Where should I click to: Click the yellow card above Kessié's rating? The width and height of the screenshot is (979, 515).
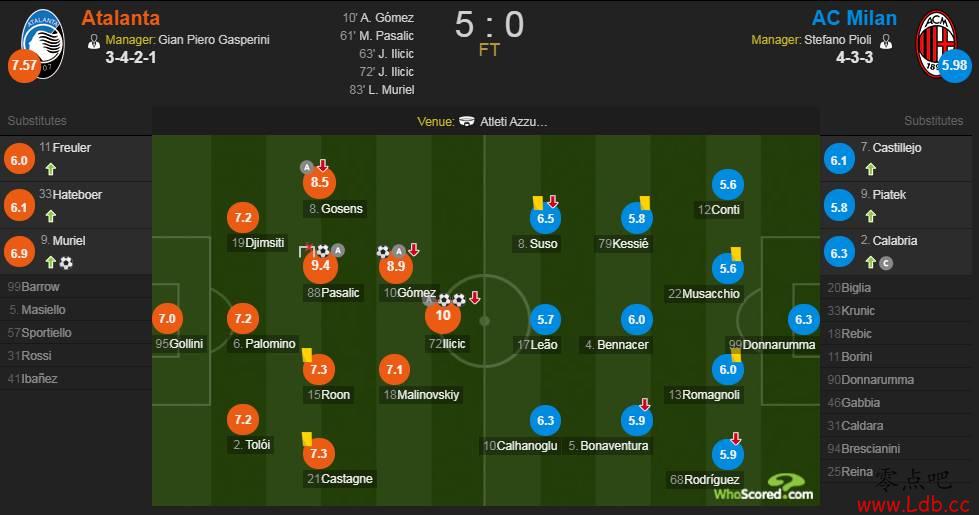(645, 203)
